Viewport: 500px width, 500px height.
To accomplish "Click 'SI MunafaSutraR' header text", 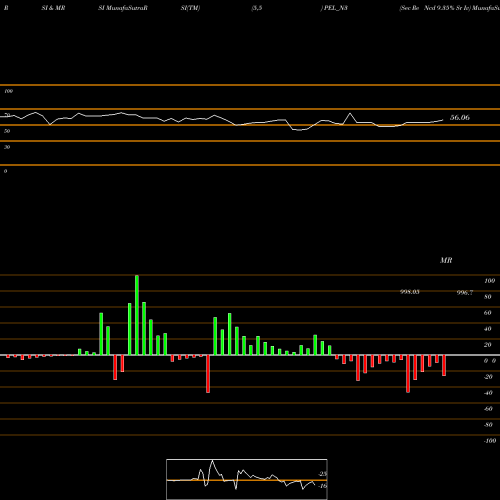I will [123, 8].
